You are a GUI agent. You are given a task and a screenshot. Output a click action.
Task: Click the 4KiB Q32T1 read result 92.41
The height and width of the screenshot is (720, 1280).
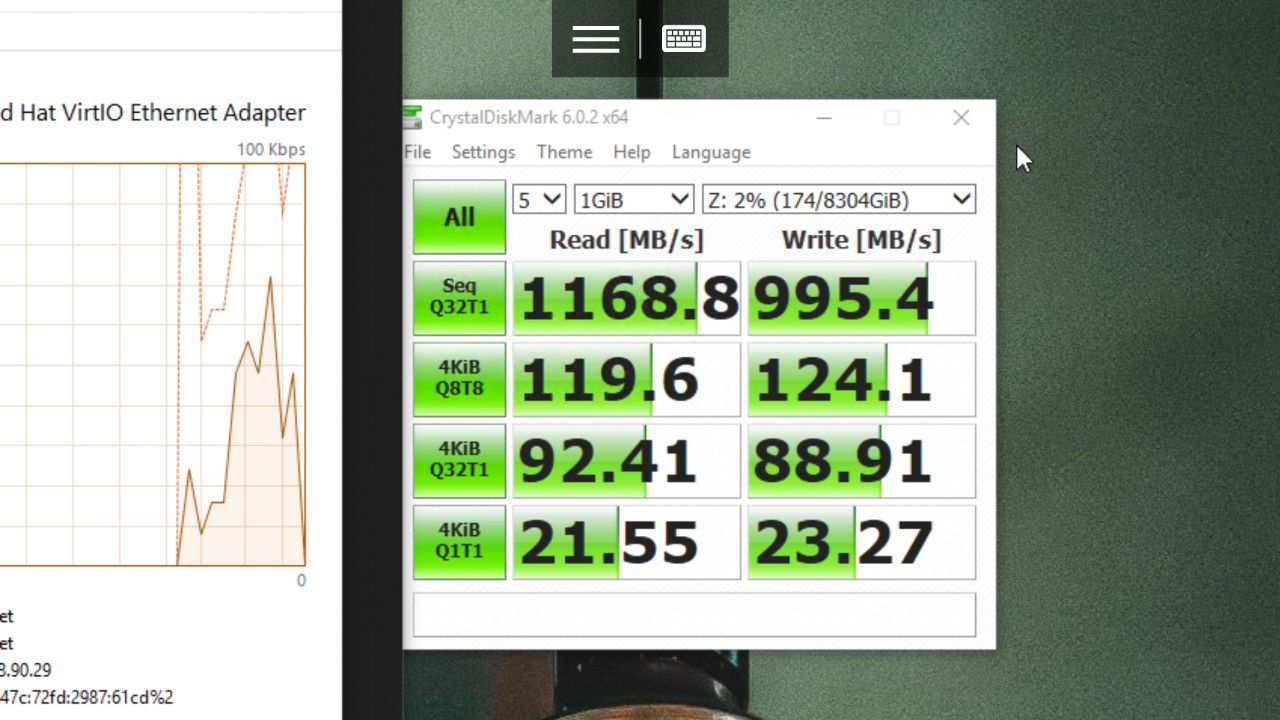(627, 461)
